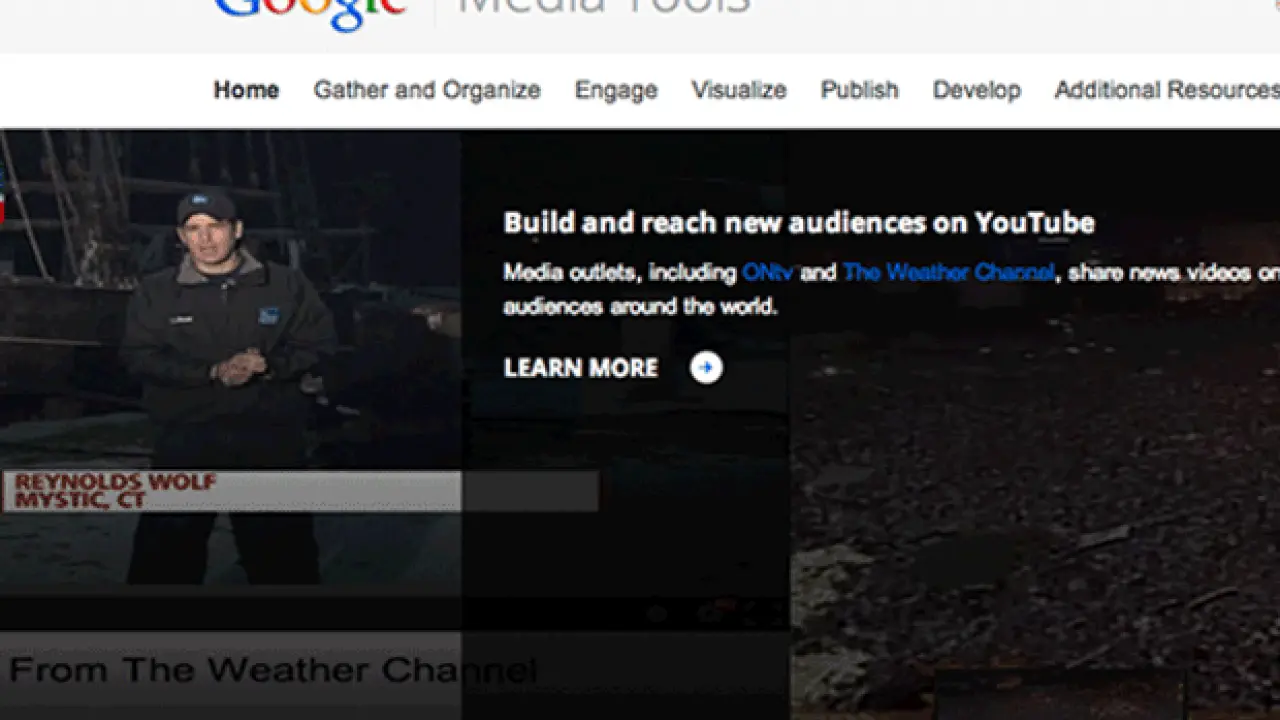Viewport: 1280px width, 720px height.
Task: Click the 'Build and reach new audiences' heading
Action: (x=798, y=222)
